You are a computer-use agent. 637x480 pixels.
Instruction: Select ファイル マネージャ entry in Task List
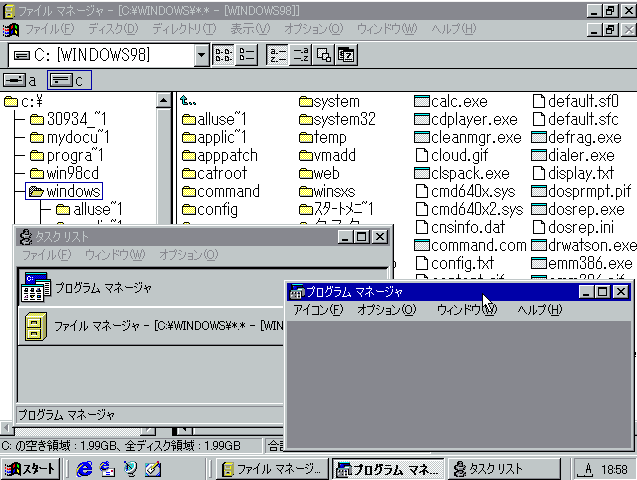click(x=152, y=326)
